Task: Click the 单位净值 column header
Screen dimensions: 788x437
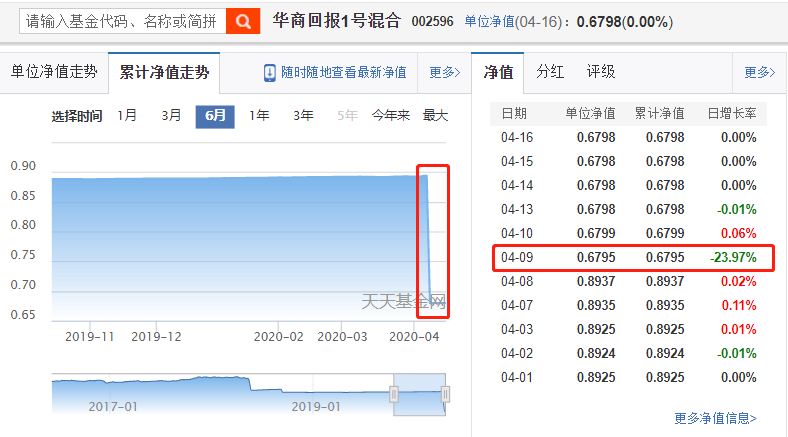Action: coord(590,114)
